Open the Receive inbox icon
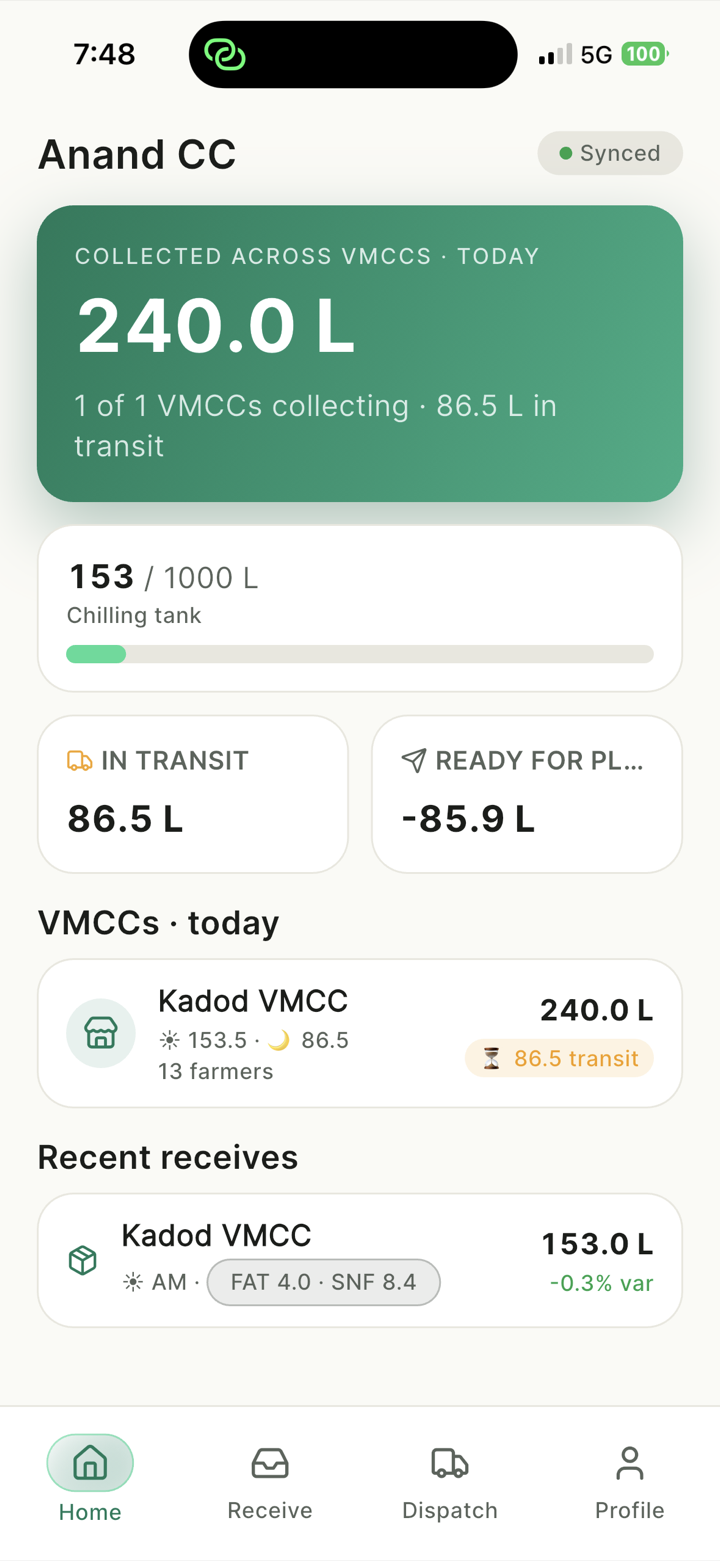This screenshot has width=720, height=1561. coord(270,1463)
